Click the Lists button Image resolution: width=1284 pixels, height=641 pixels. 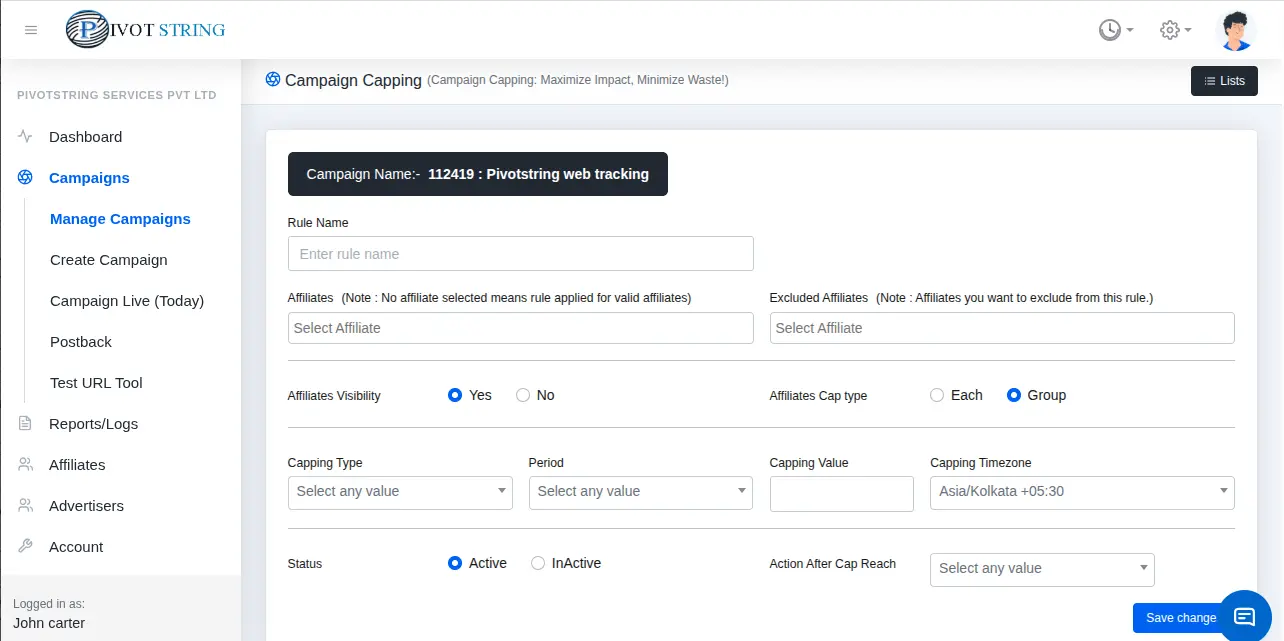click(1224, 81)
